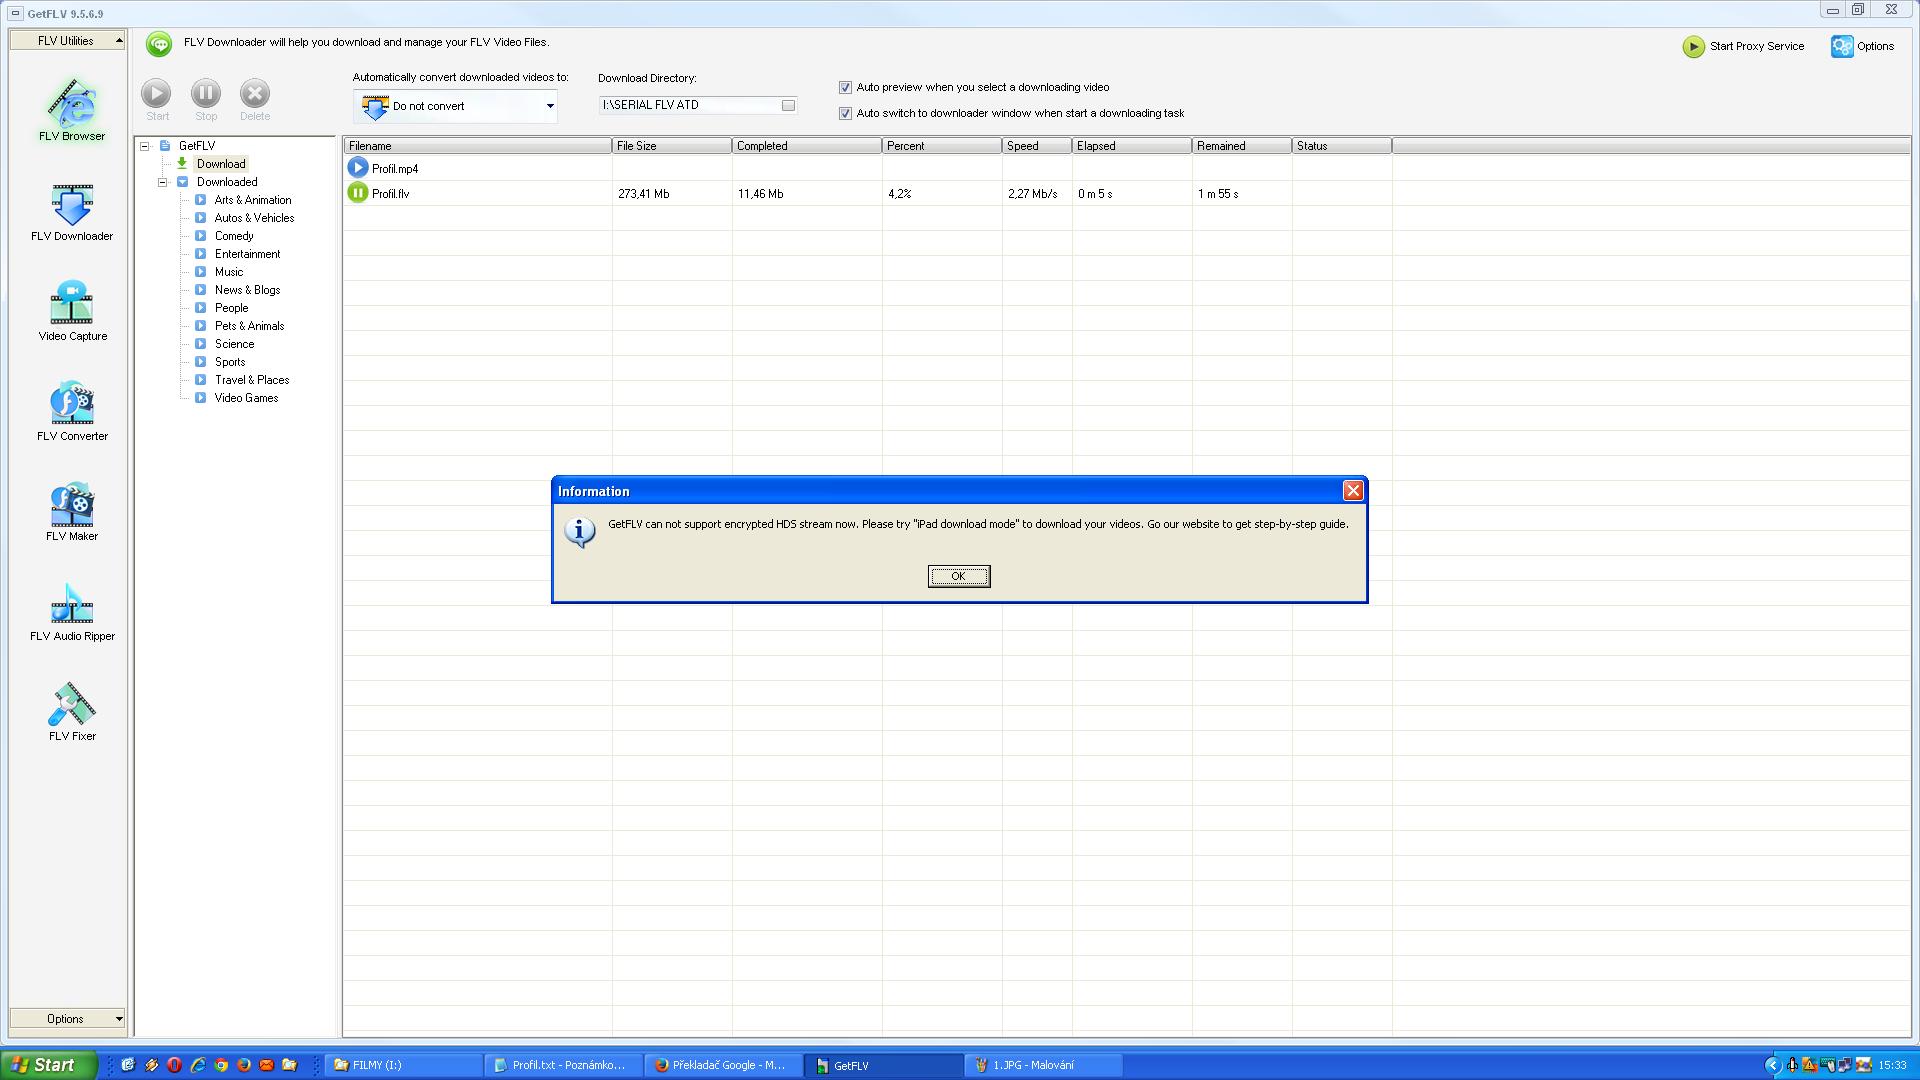Switch to Profil.txt Notepad taskbar window
The image size is (1920, 1080).
coord(564,1065)
